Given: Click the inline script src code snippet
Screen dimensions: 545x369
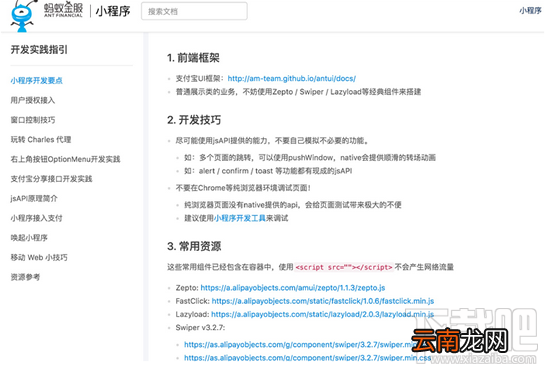Looking at the screenshot, I should (x=344, y=267).
